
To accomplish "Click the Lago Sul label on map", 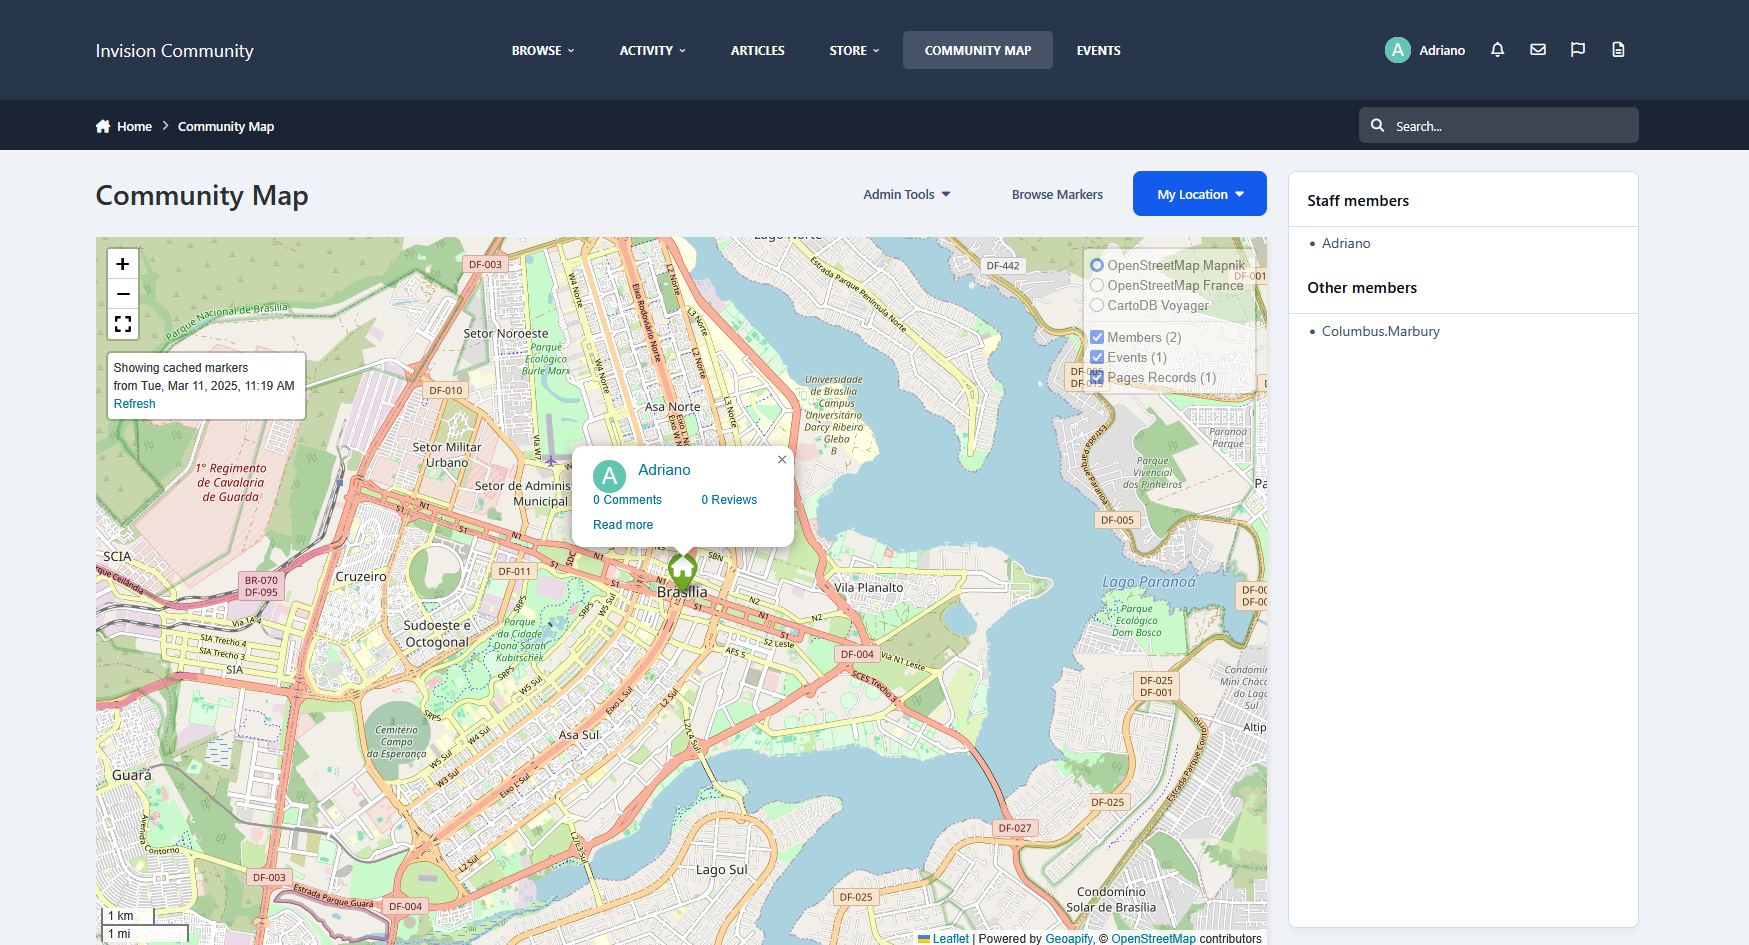I will pos(721,870).
